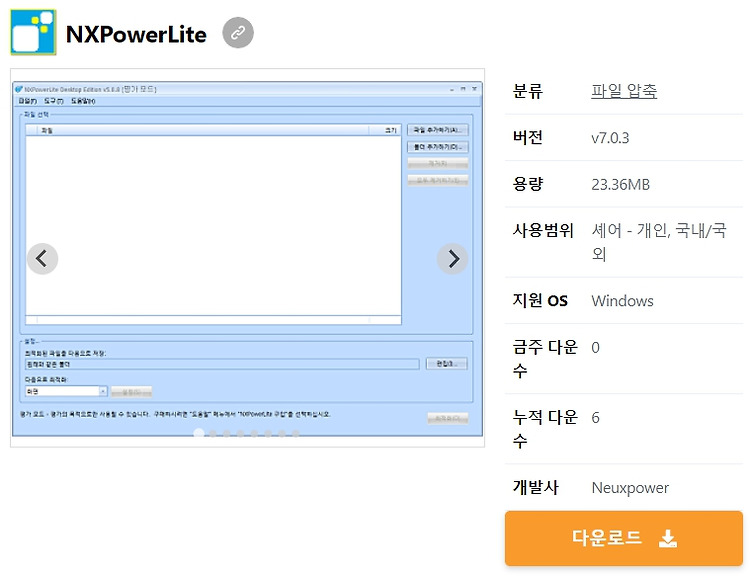
Task: Click the NXPowerLite app logo icon
Action: pyautogui.click(x=33, y=33)
